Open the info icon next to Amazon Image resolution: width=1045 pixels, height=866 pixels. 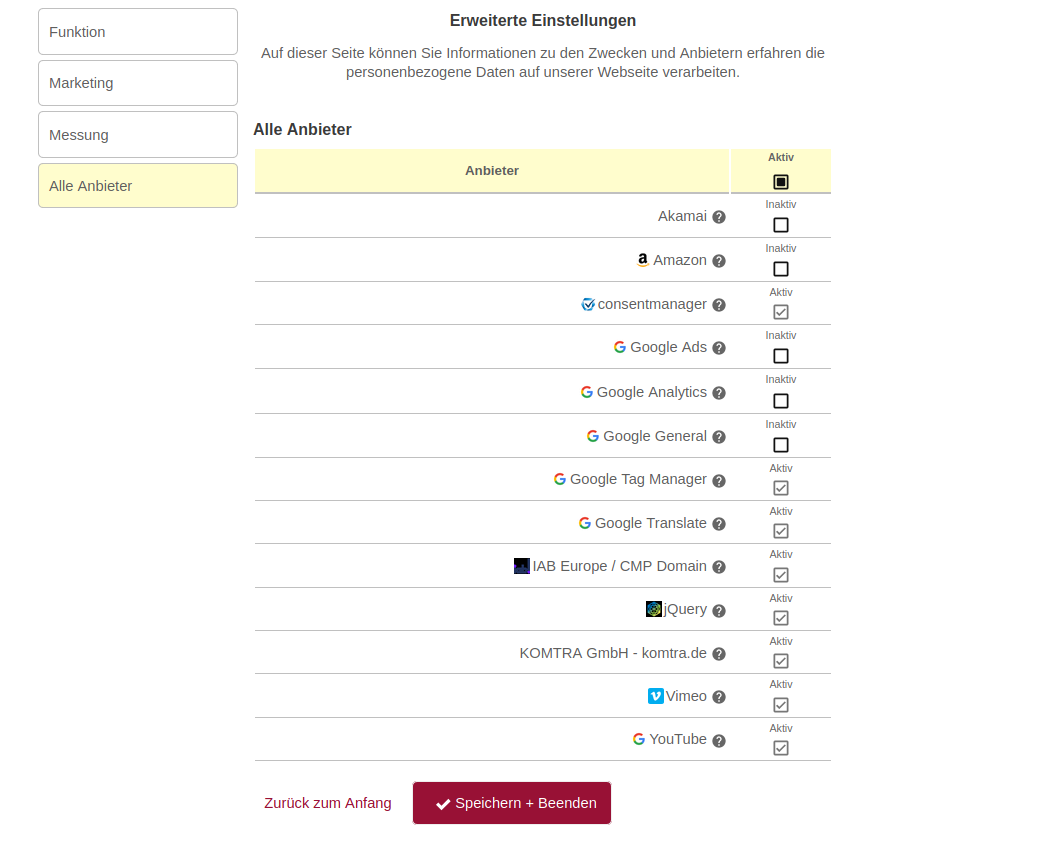click(719, 261)
